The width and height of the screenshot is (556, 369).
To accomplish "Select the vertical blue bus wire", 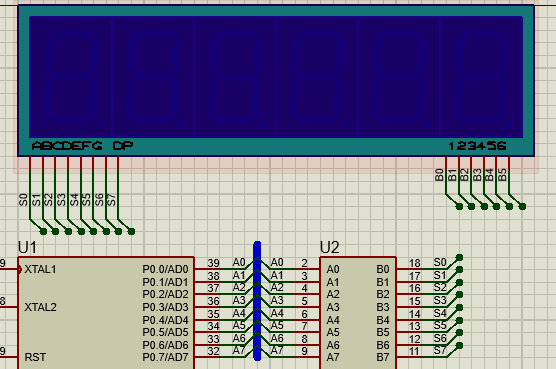I will (x=257, y=301).
